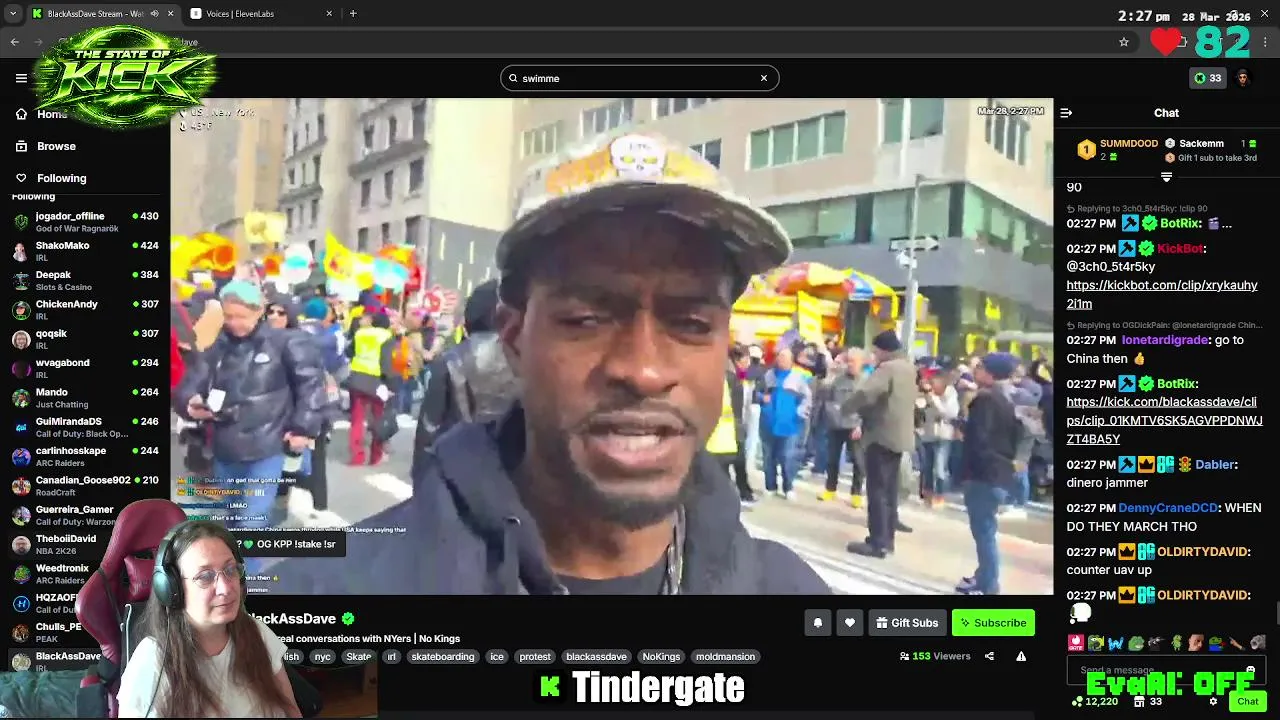This screenshot has height=720, width=1280.
Task: Open the tab search dropdown arrow
Action: (x=13, y=14)
